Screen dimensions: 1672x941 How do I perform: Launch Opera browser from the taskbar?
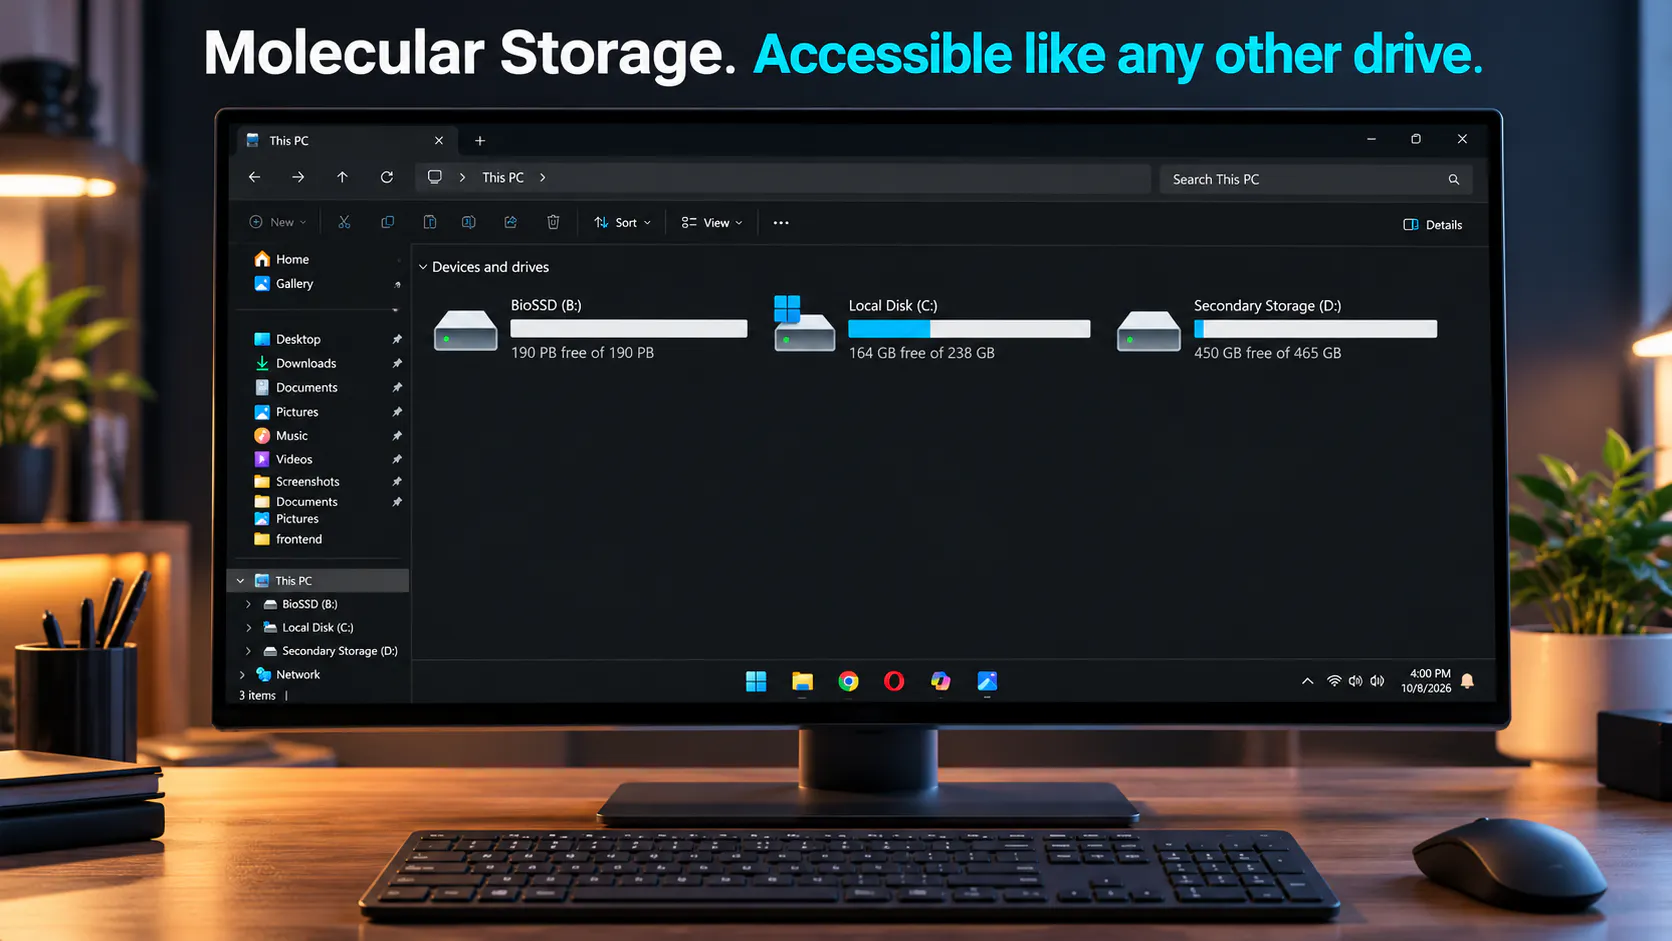[x=894, y=681]
